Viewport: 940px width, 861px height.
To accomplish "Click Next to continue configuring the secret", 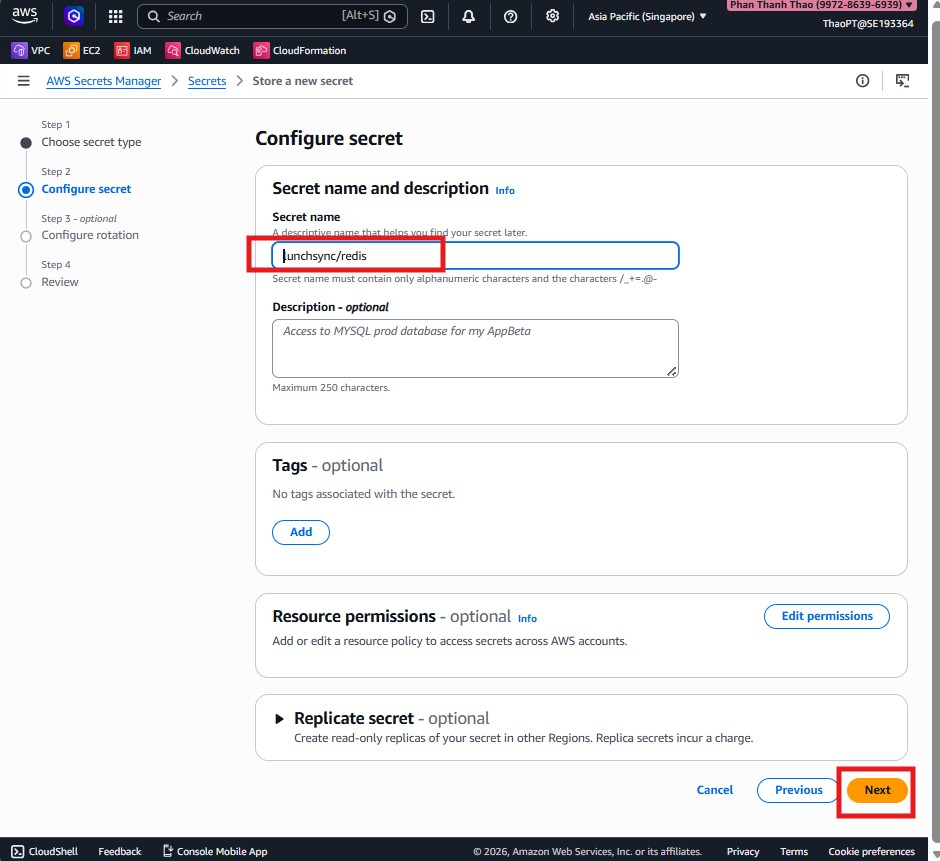I will (876, 790).
